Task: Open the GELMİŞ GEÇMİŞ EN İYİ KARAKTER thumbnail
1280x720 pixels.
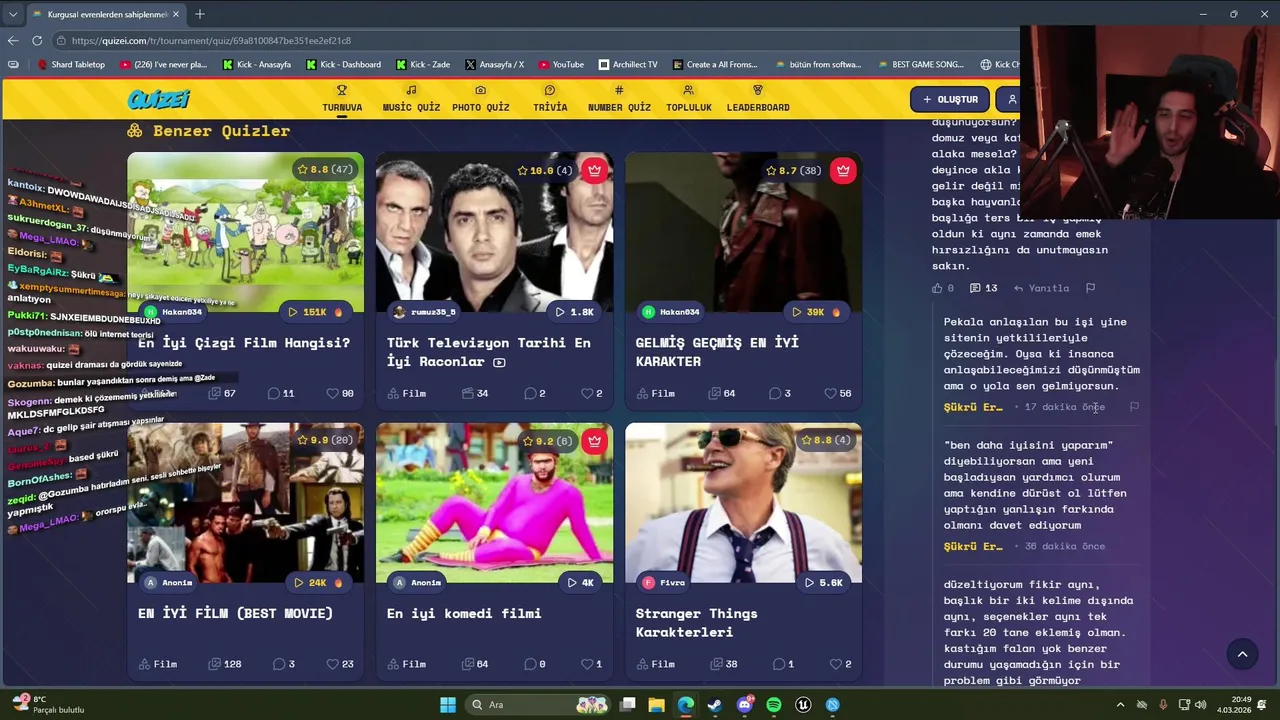Action: 743,233
